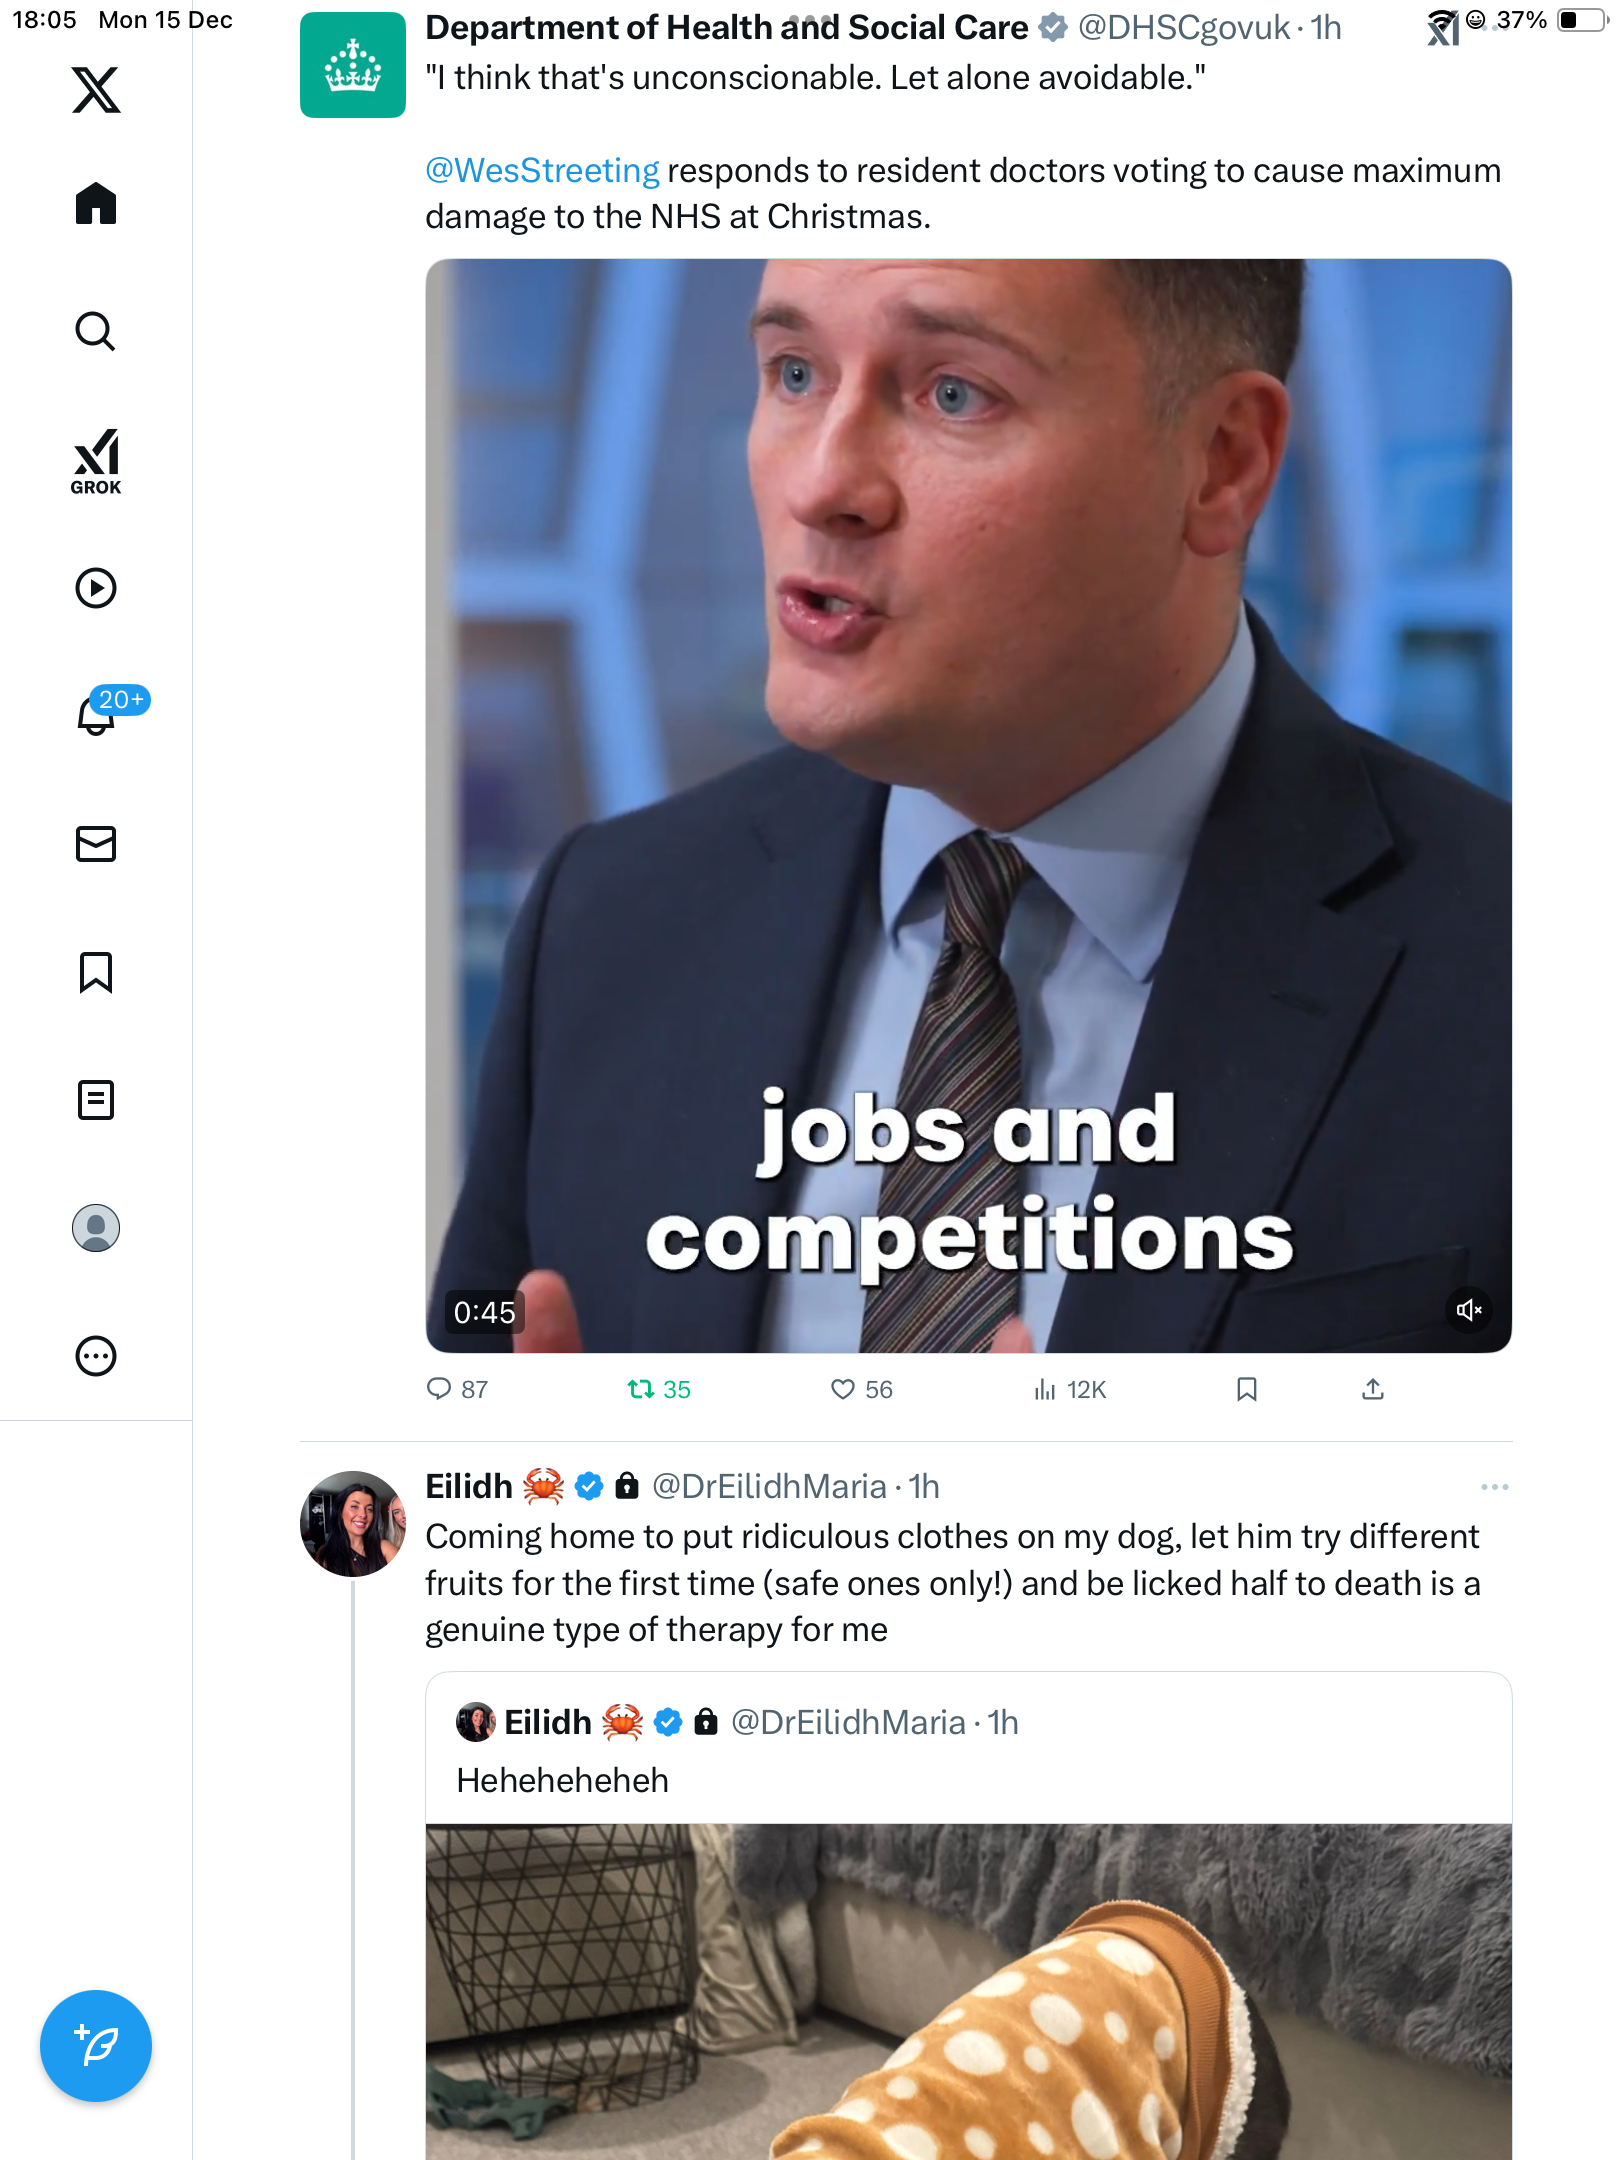Open replies on the DHSC tweet
1620x2160 pixels.
pyautogui.click(x=439, y=1389)
